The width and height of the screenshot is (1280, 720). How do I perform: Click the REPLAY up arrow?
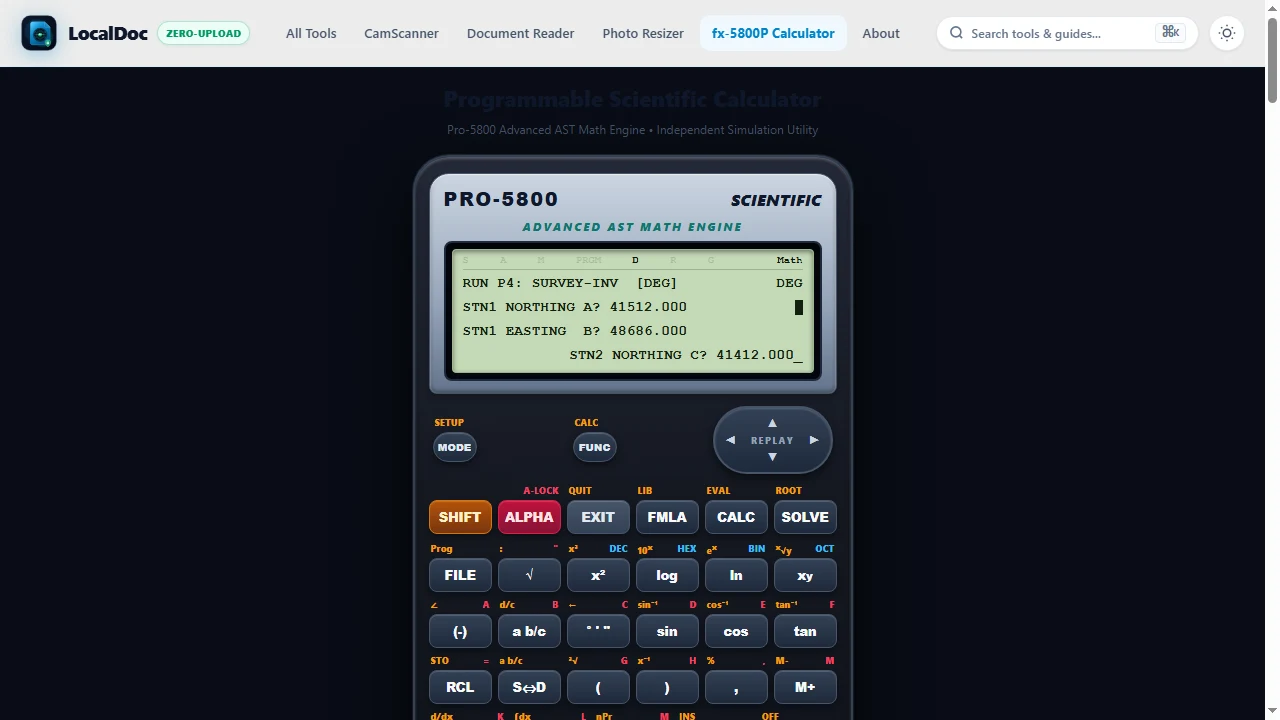[772, 422]
